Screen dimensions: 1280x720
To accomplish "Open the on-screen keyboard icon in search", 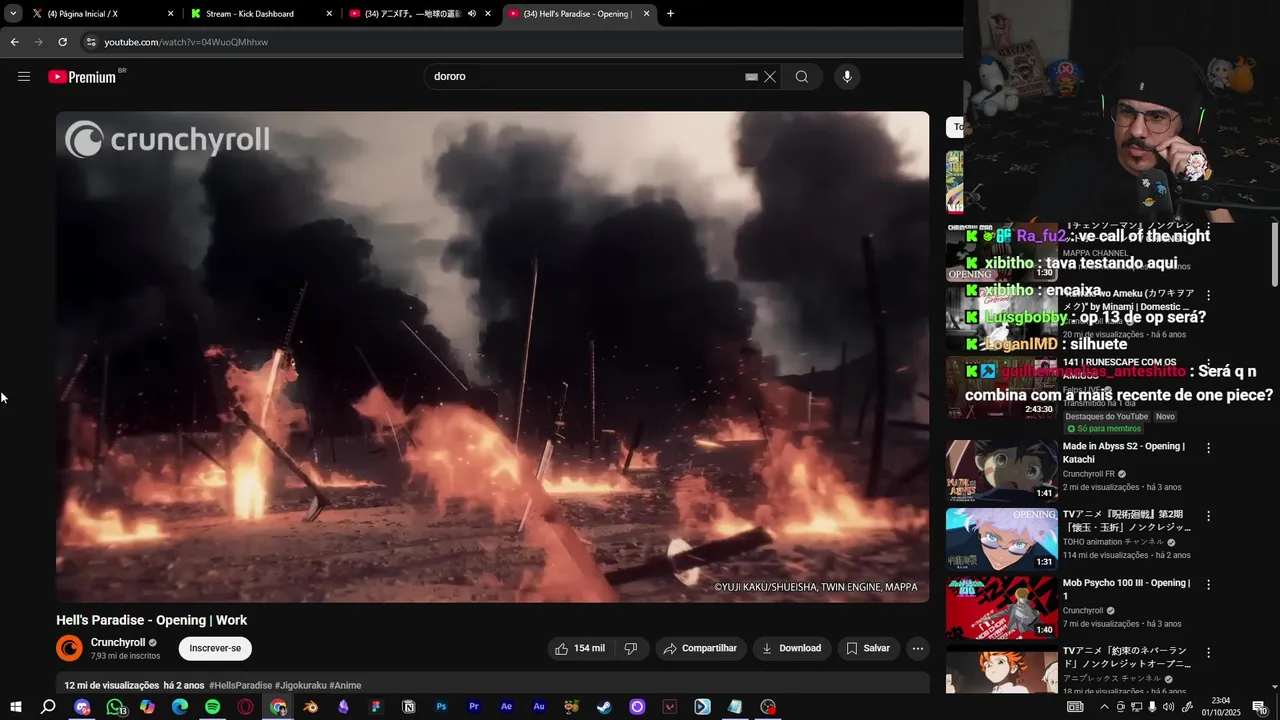I will point(751,77).
